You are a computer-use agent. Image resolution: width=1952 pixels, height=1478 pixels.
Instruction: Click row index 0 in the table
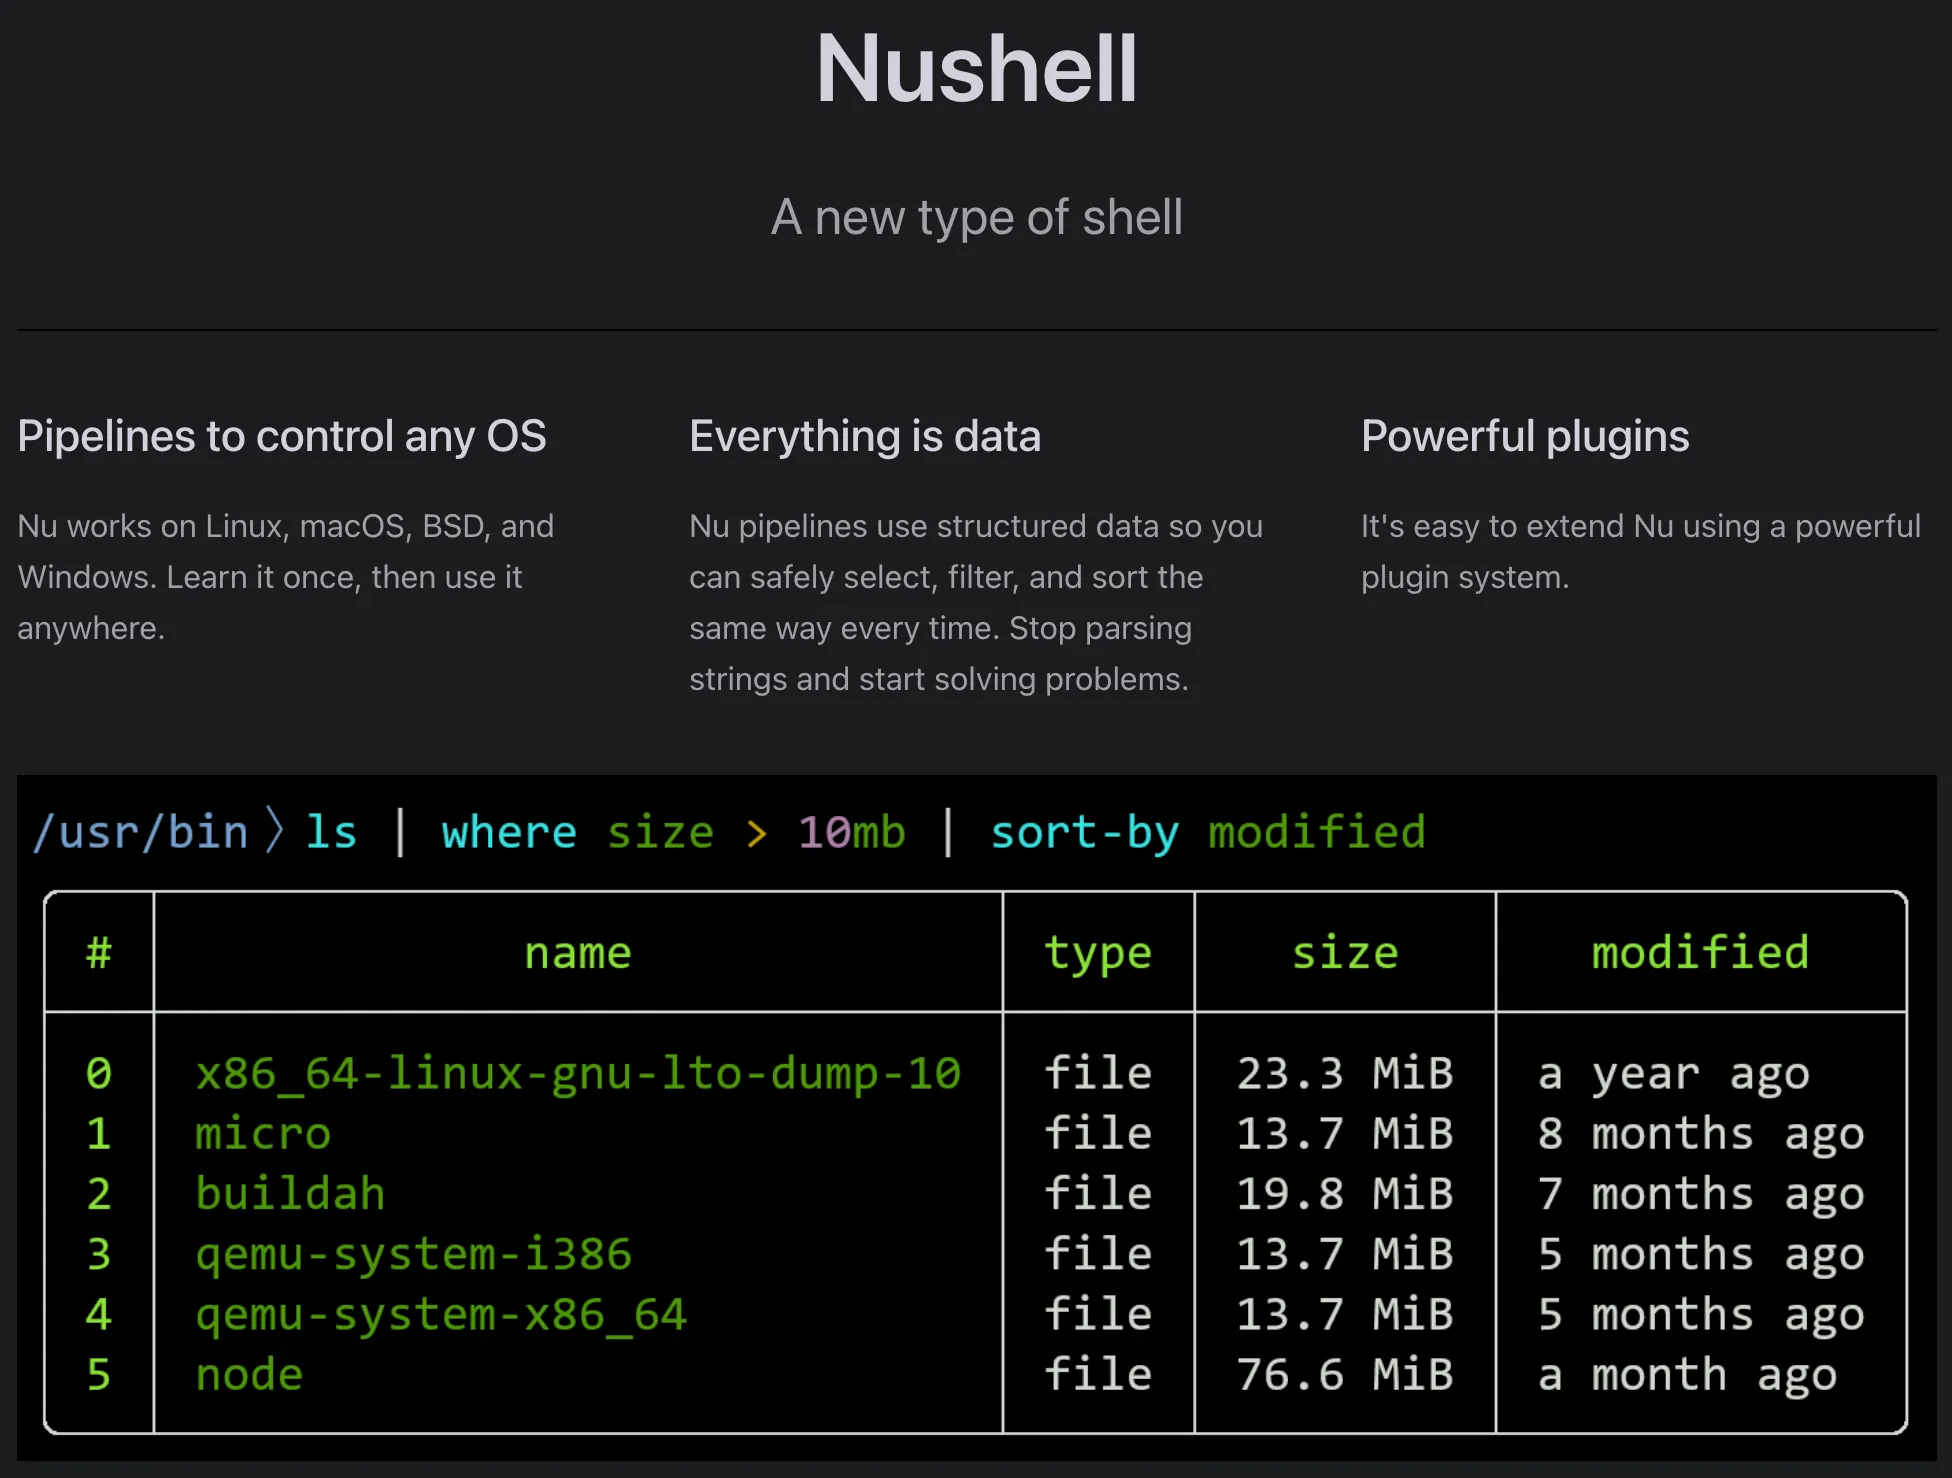99,1073
